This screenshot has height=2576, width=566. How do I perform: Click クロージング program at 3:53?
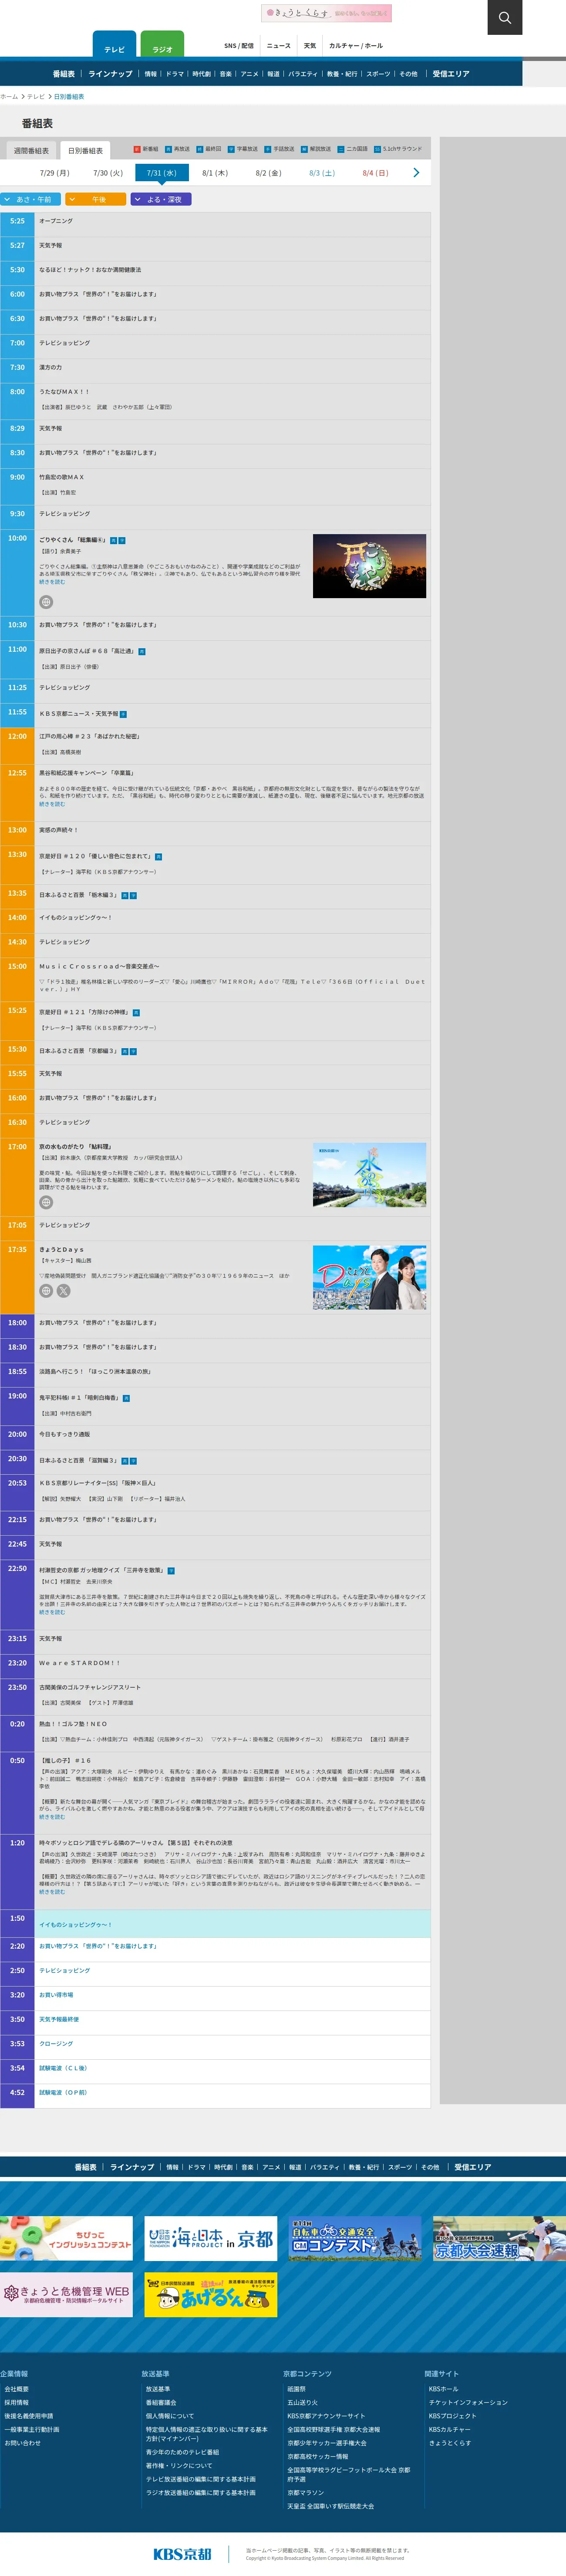tap(56, 2044)
